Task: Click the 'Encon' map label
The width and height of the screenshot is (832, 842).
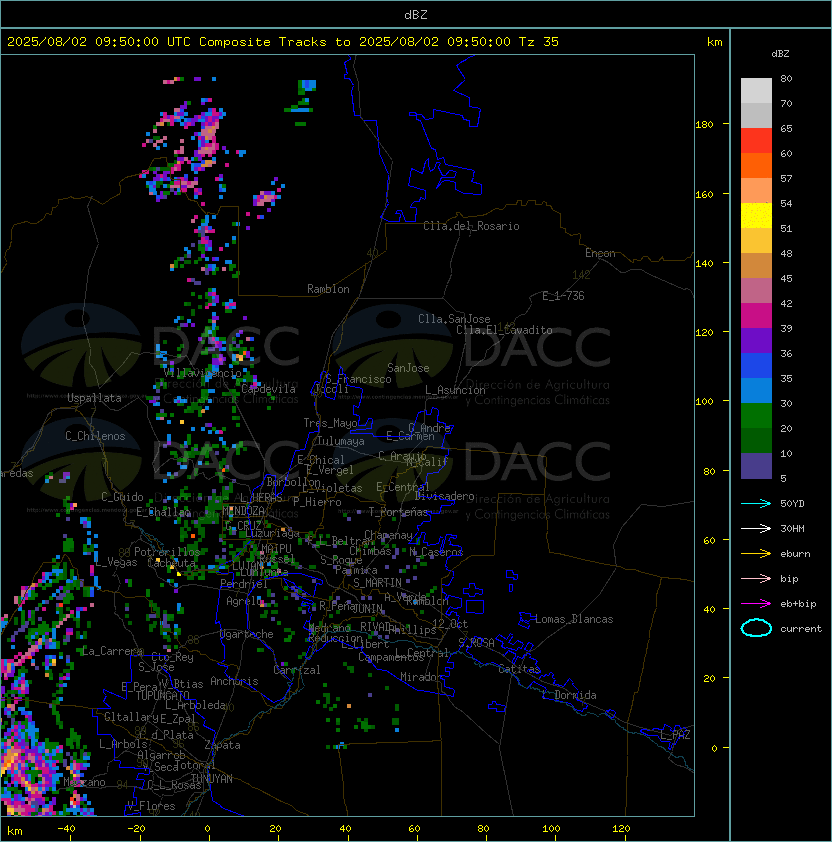Action: pos(600,253)
